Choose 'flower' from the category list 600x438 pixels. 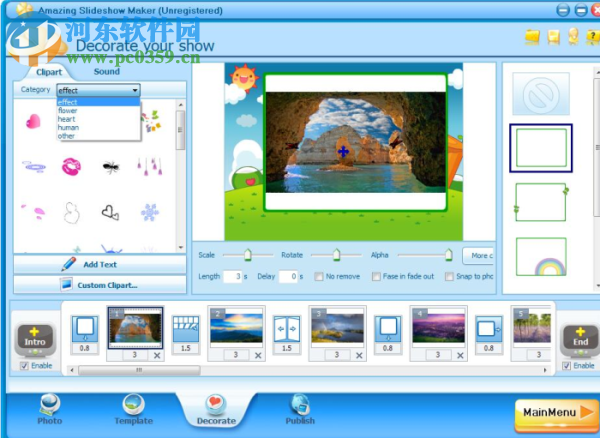pos(98,111)
